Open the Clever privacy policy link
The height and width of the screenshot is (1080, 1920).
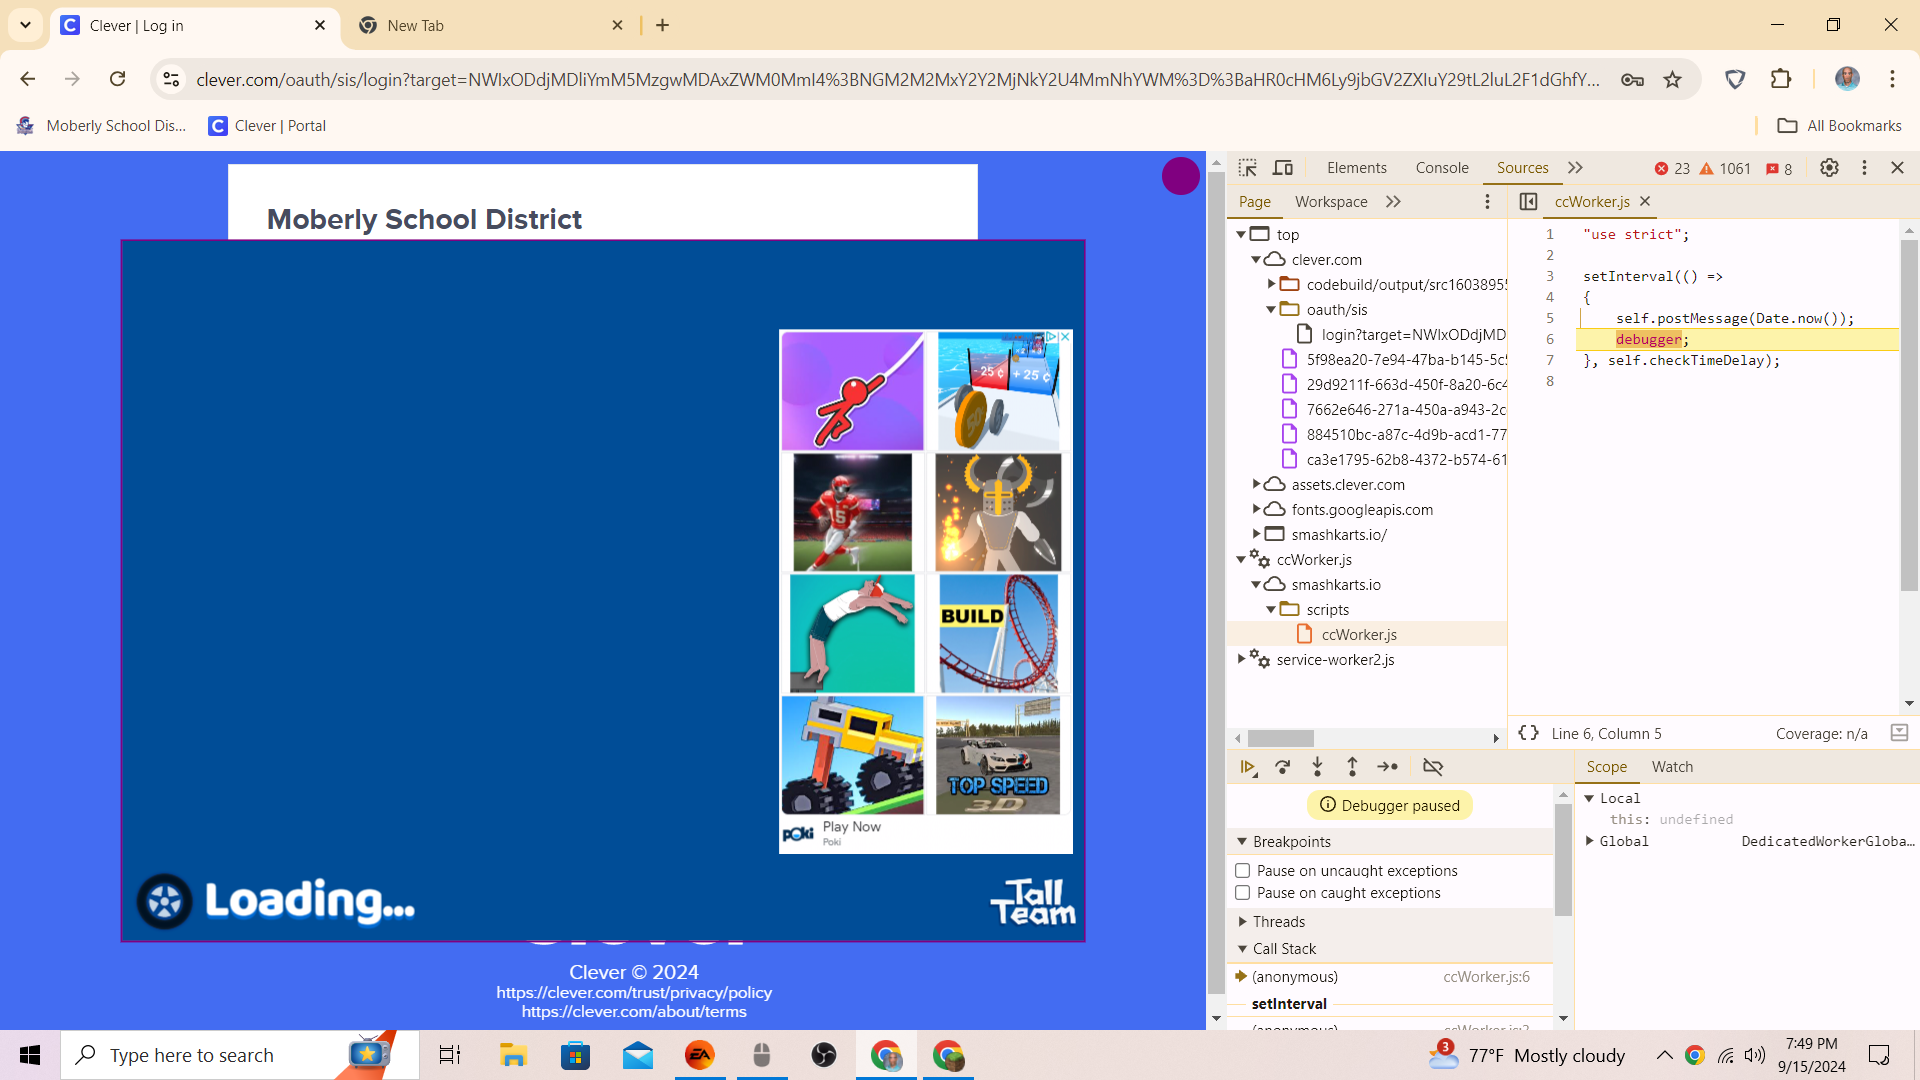[x=634, y=992]
